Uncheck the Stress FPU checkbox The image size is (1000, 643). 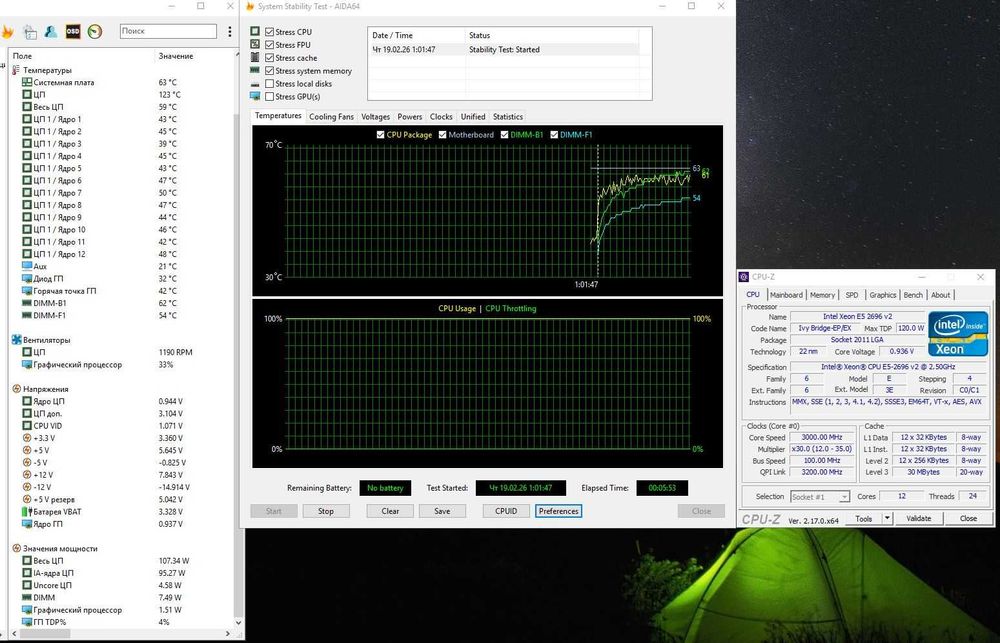tap(270, 45)
